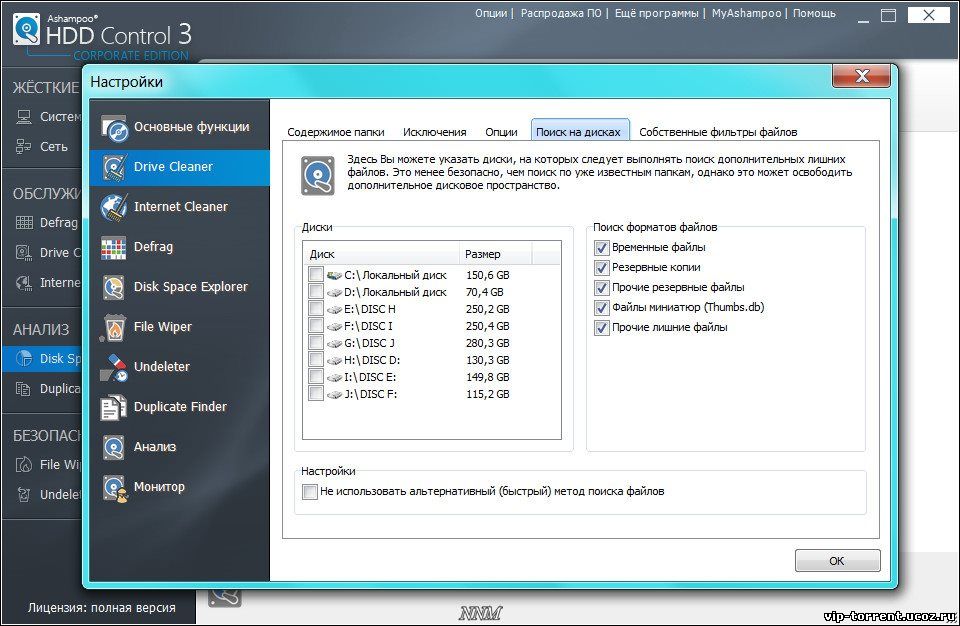Toggle the Файлы миниатюр (Thumbs.db) checkbox

602,307
